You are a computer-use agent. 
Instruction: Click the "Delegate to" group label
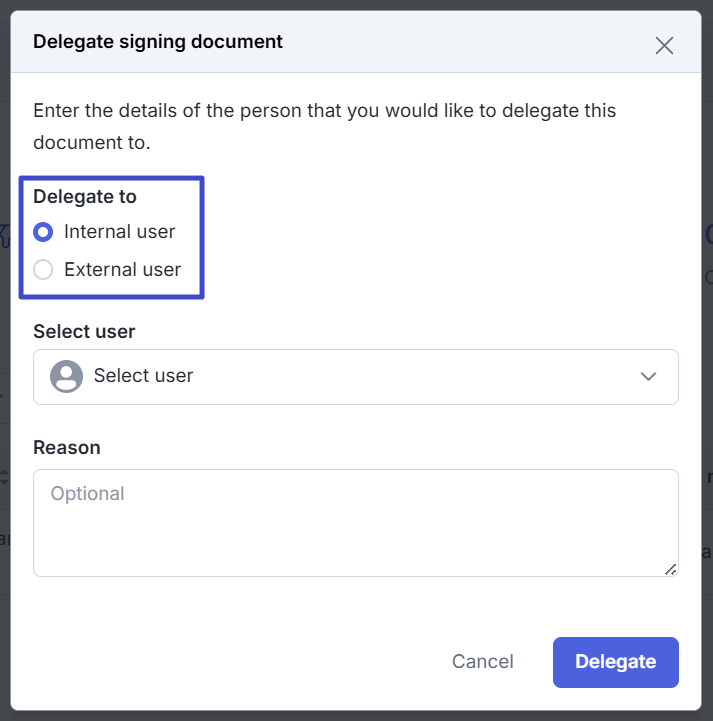pyautogui.click(x=85, y=196)
